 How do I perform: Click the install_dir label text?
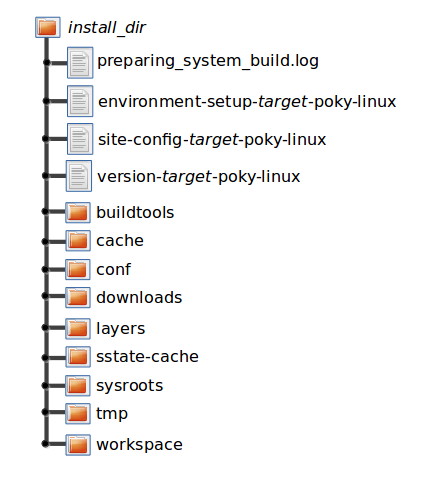[107, 28]
